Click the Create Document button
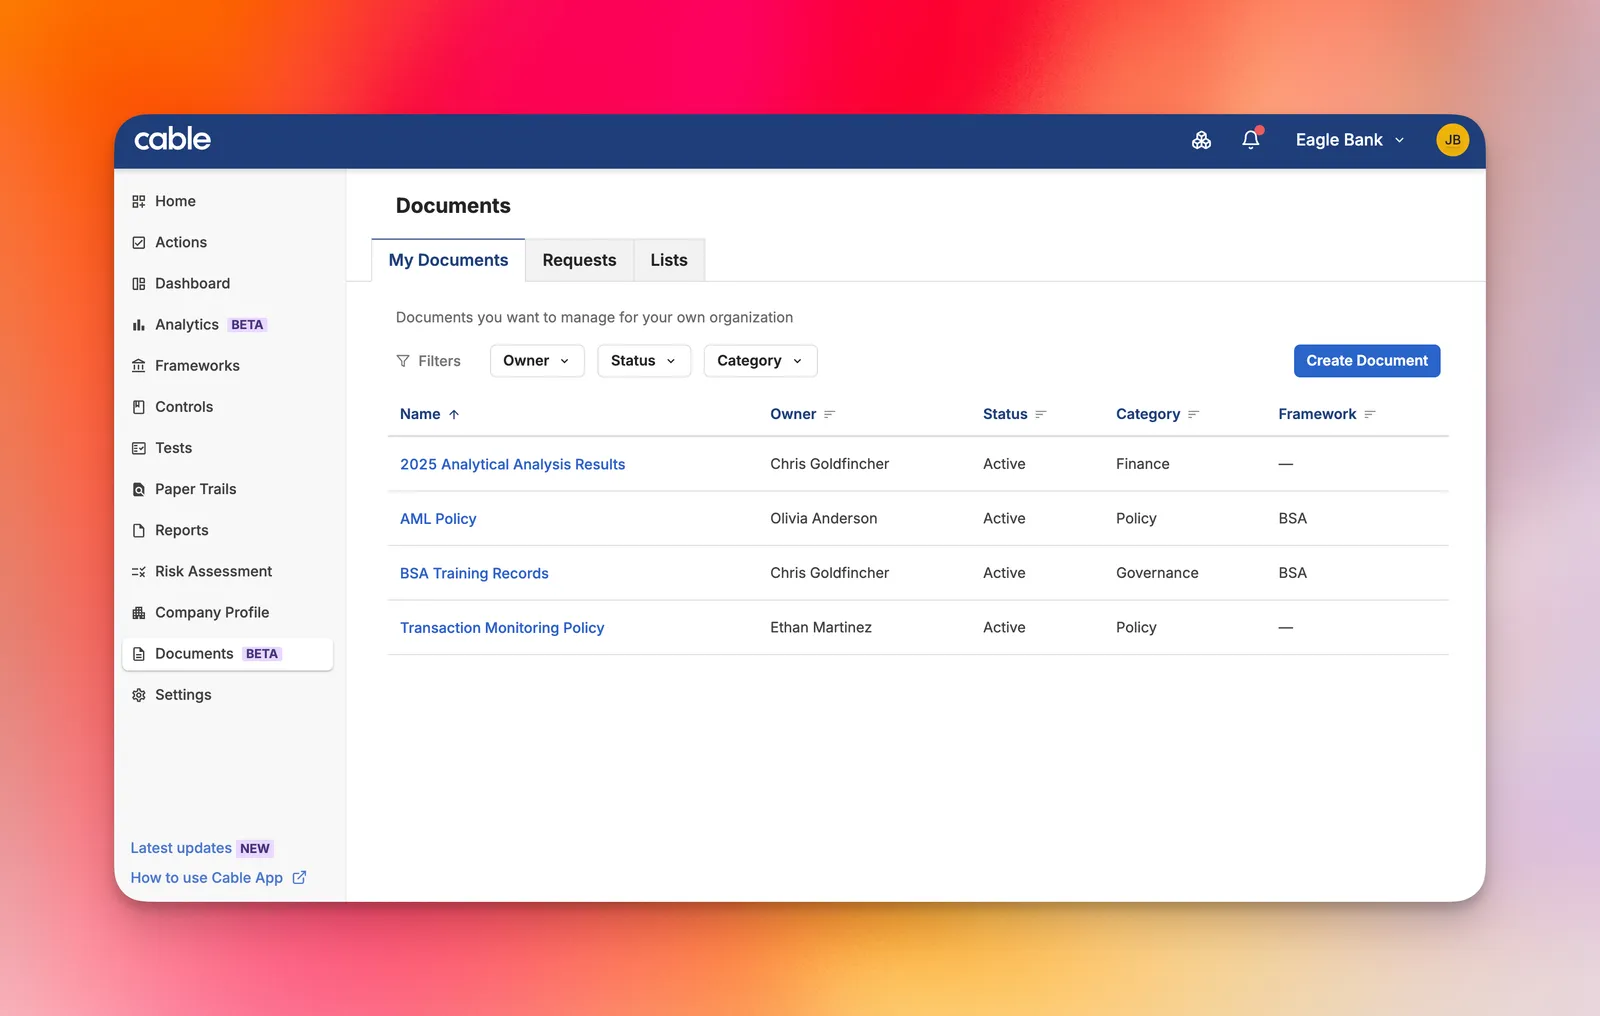The image size is (1600, 1016). coord(1366,361)
